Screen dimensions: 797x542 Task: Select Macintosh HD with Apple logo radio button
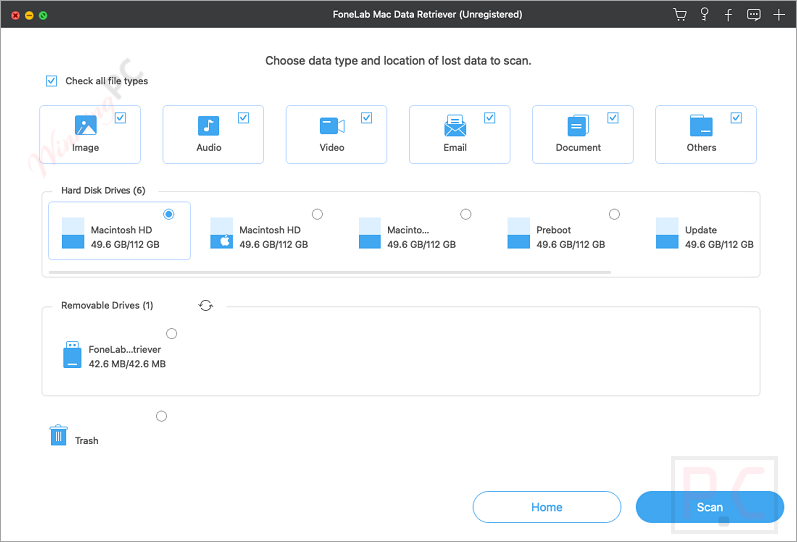click(x=317, y=214)
